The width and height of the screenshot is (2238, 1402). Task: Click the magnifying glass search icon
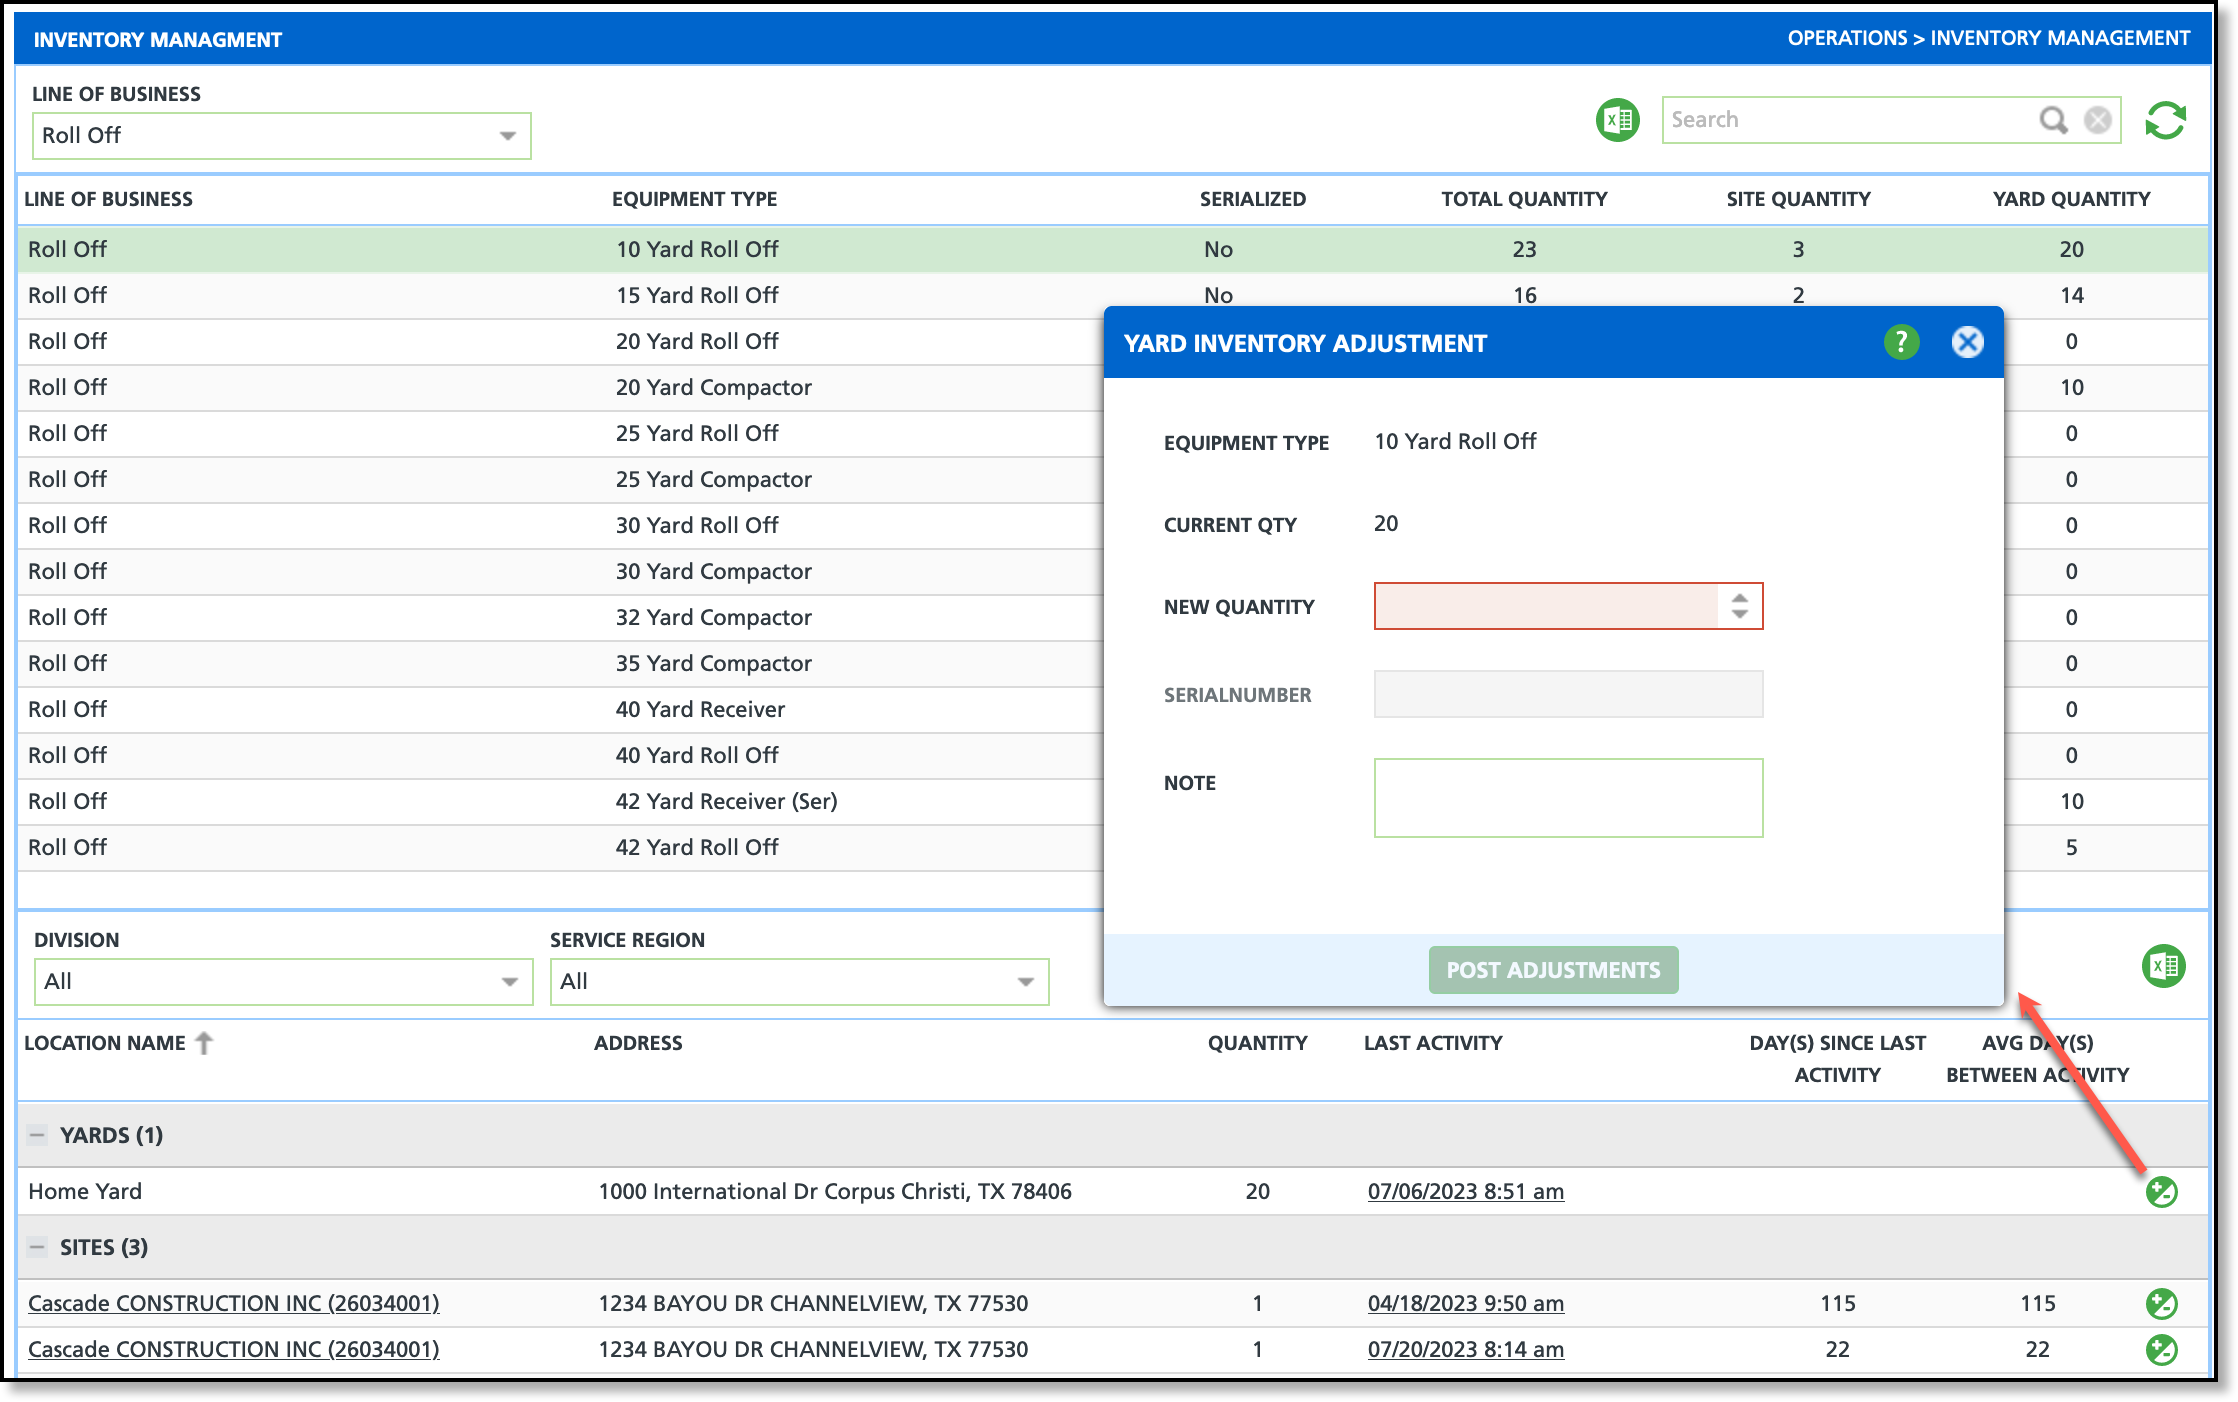coord(2052,120)
